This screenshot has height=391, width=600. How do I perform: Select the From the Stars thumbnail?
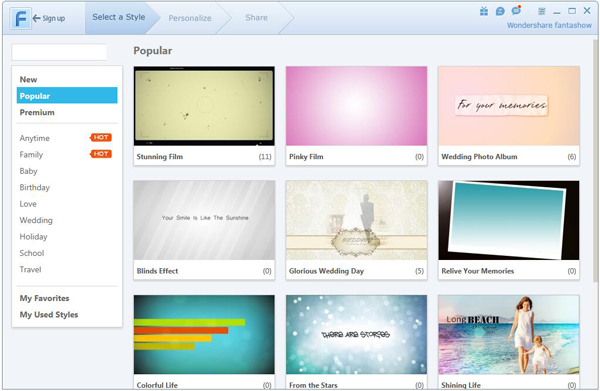356,334
